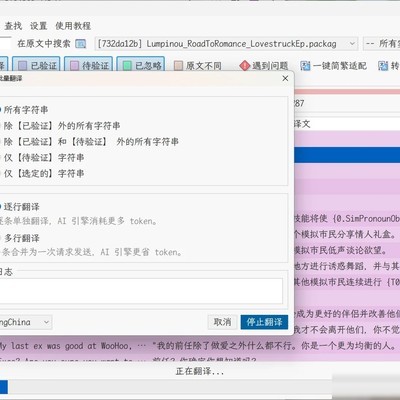The width and height of the screenshot is (400, 400).
Task: Click the 转 toolbar icon at right edge
Action: click(x=383, y=66)
